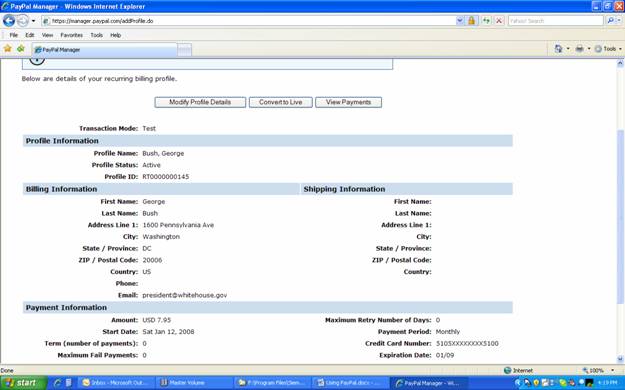Click the security padlock icon in address bar
This screenshot has height=390, width=625.
point(472,21)
